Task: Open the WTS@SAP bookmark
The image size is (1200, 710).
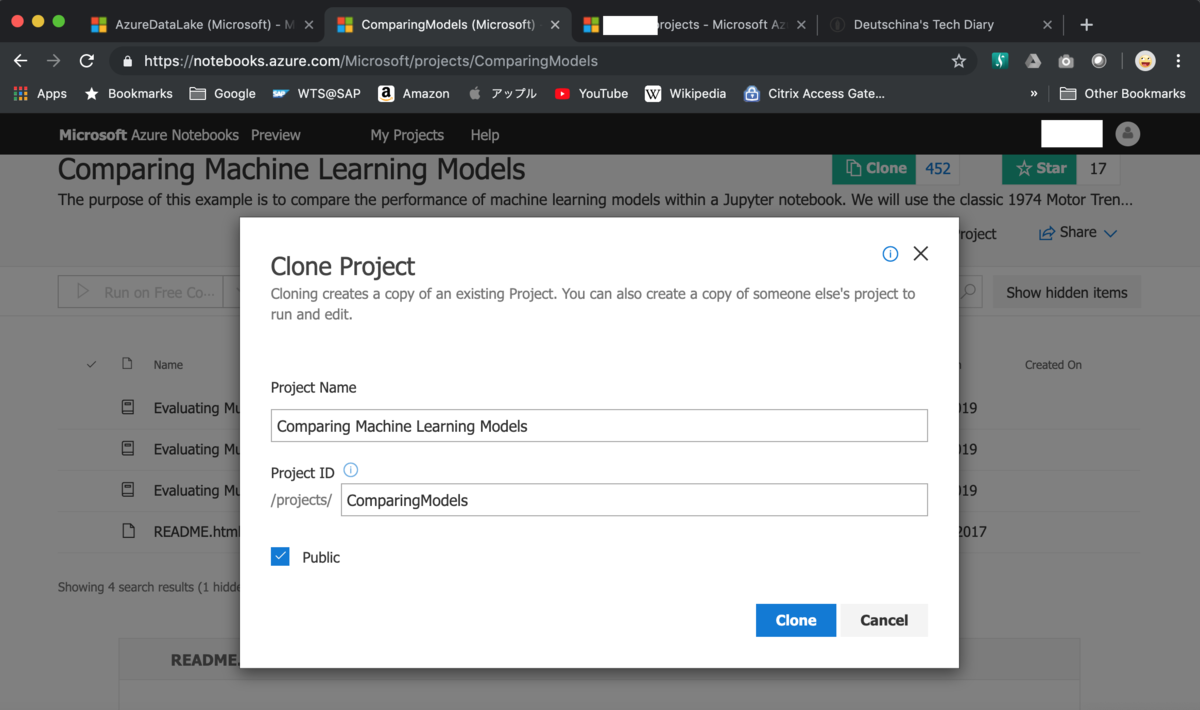Action: [x=316, y=93]
